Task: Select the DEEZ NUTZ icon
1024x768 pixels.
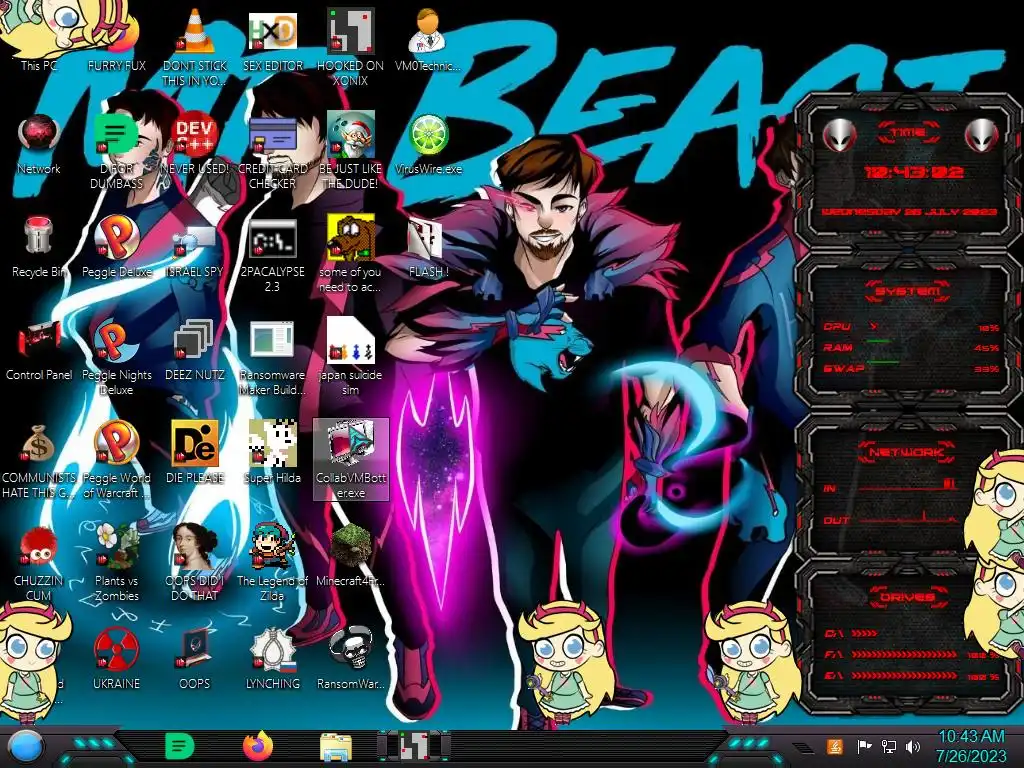Action: pyautogui.click(x=195, y=350)
